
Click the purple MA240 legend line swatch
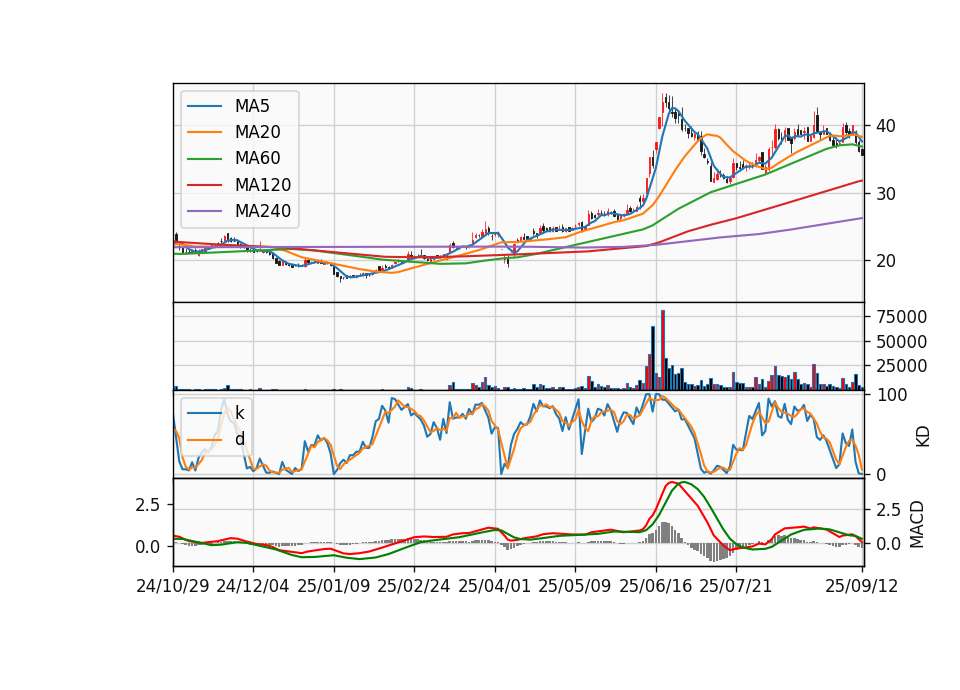(204, 211)
